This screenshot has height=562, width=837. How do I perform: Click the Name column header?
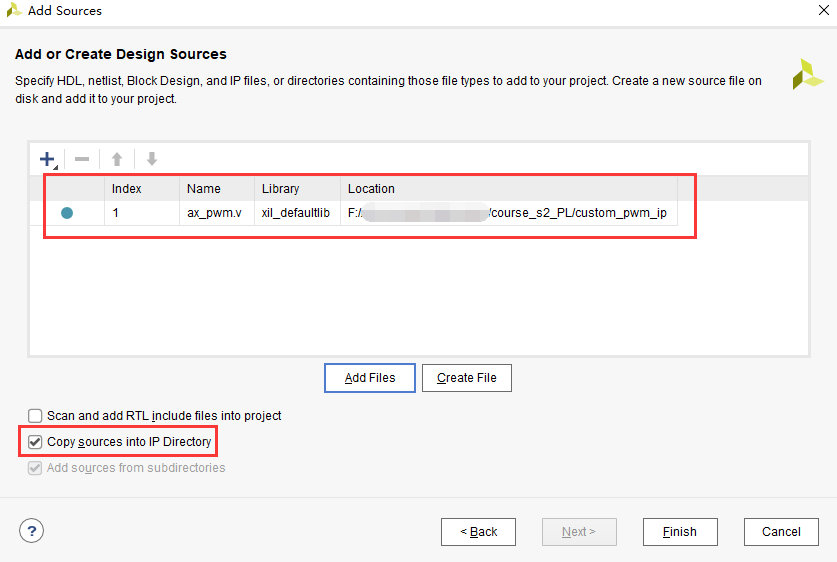click(217, 189)
